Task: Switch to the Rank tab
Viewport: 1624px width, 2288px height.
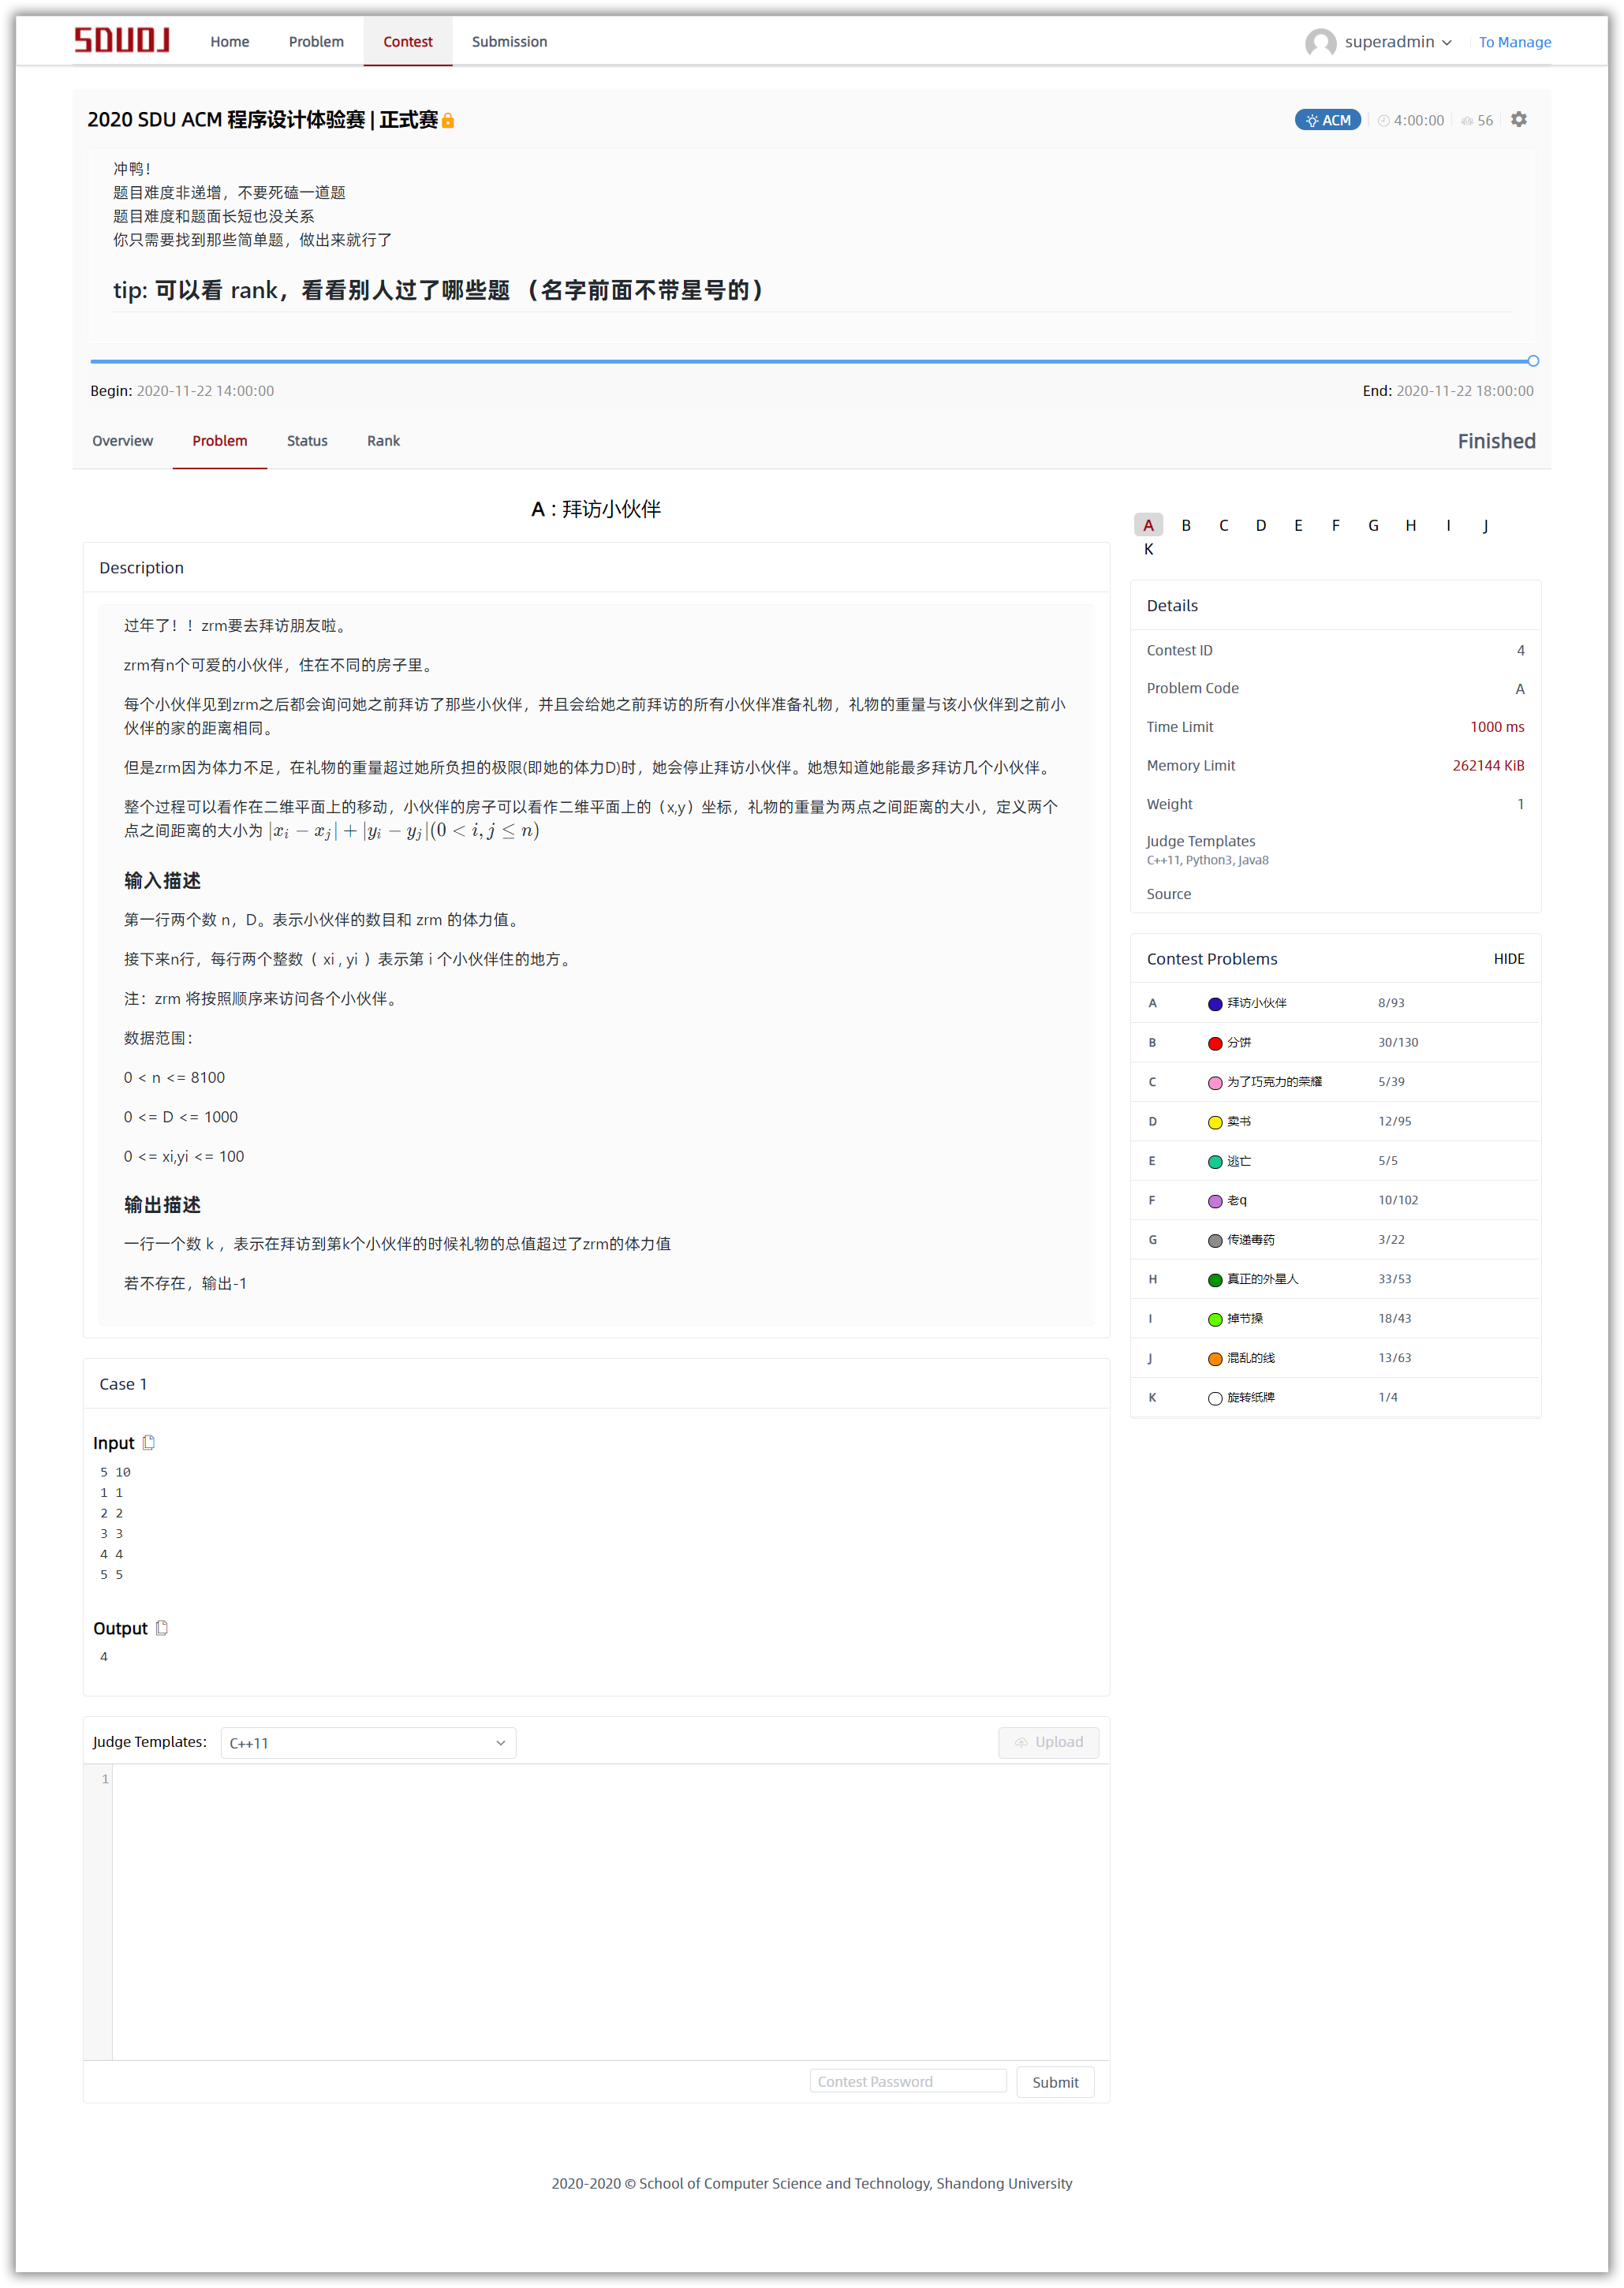Action: pyautogui.click(x=383, y=441)
